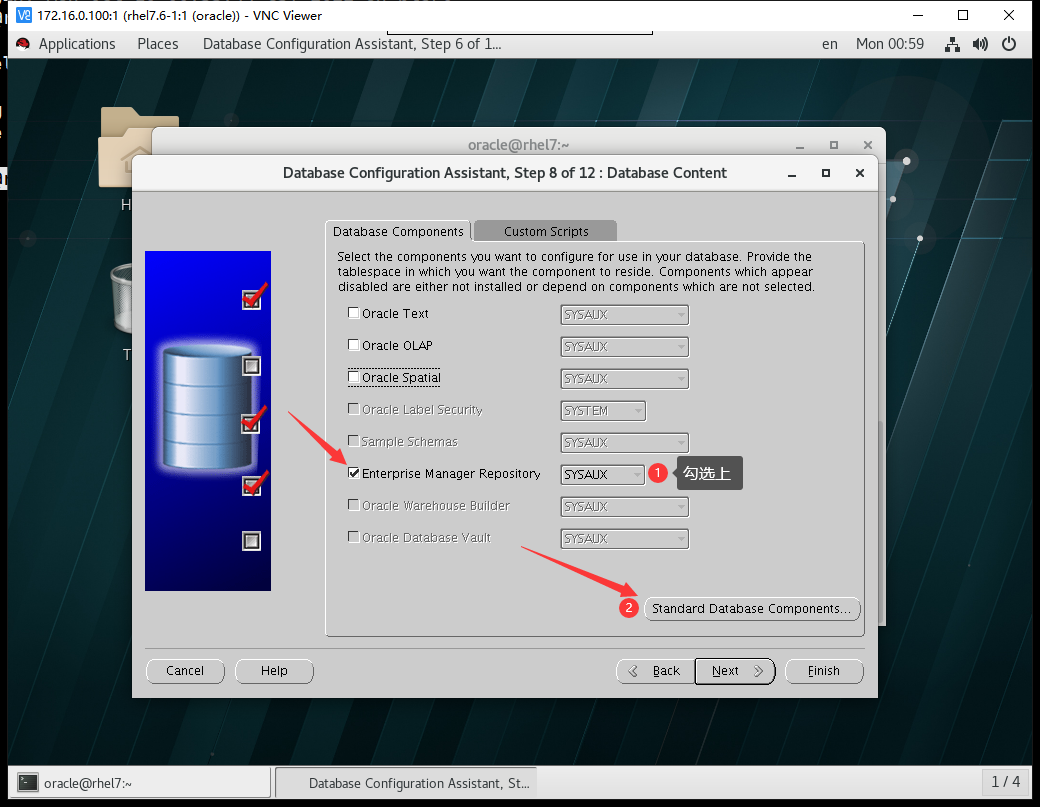Screen dimensions: 1040x807
Task: Toggle the Oracle Database Vault checkbox
Action: [x=354, y=537]
